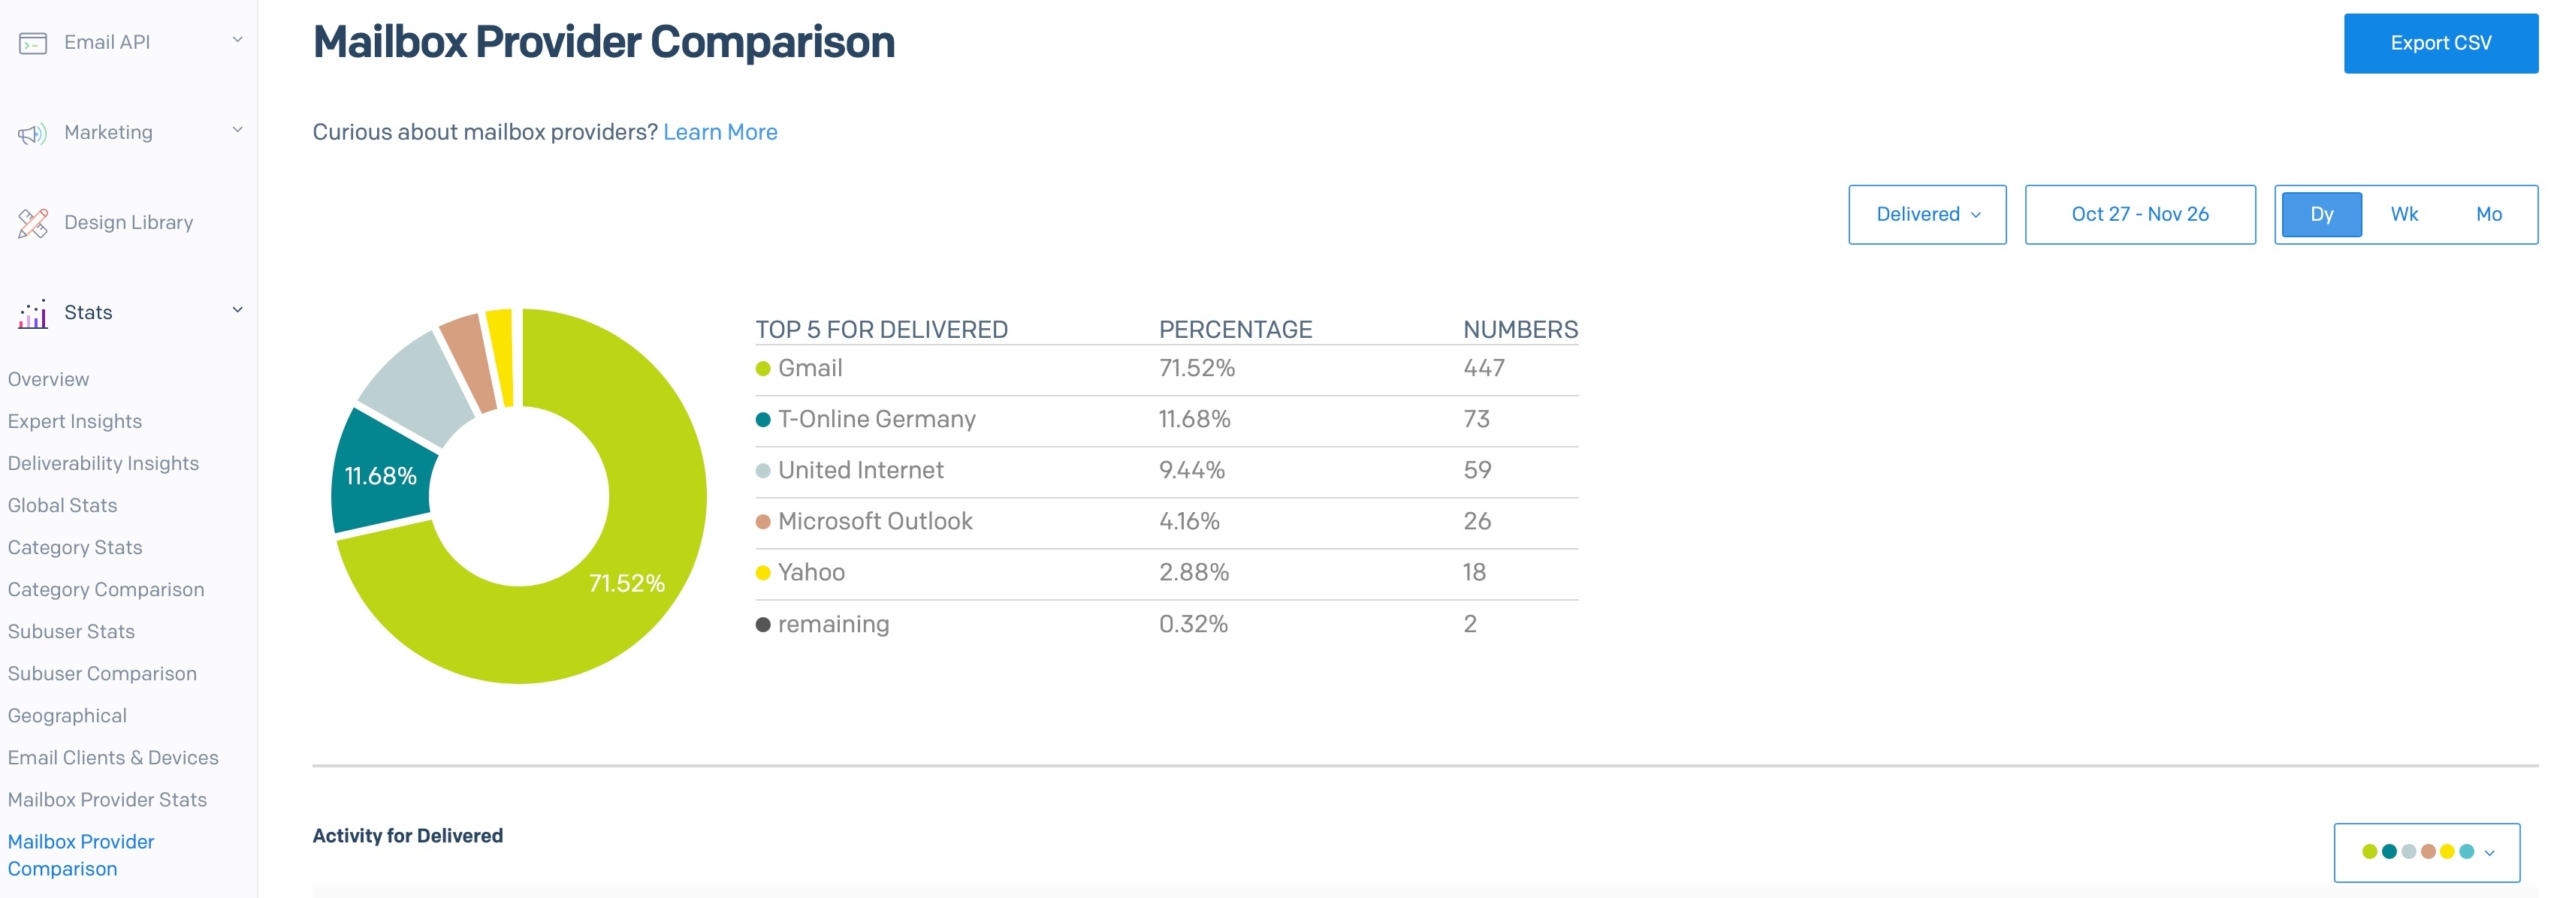Open the provider colors dropdown near Activity chart
The image size is (2560, 898).
click(2427, 852)
